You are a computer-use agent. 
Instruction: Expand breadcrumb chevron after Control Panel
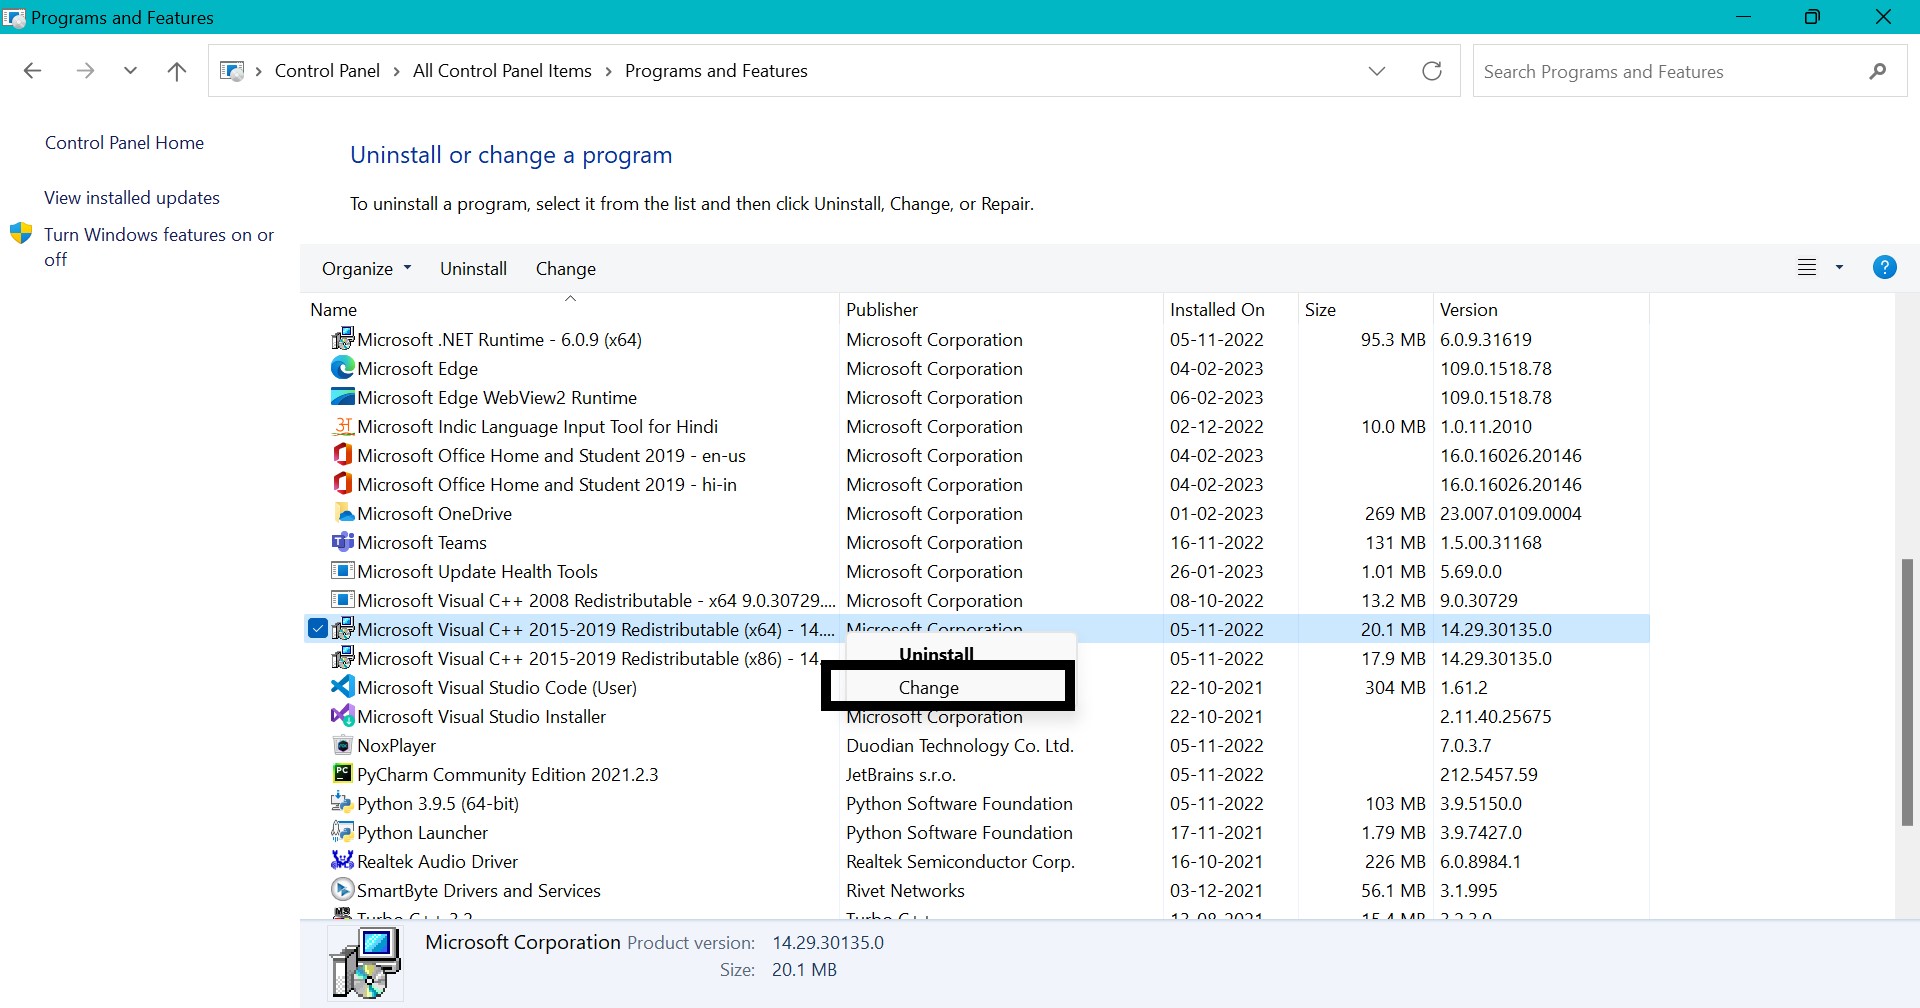click(397, 71)
